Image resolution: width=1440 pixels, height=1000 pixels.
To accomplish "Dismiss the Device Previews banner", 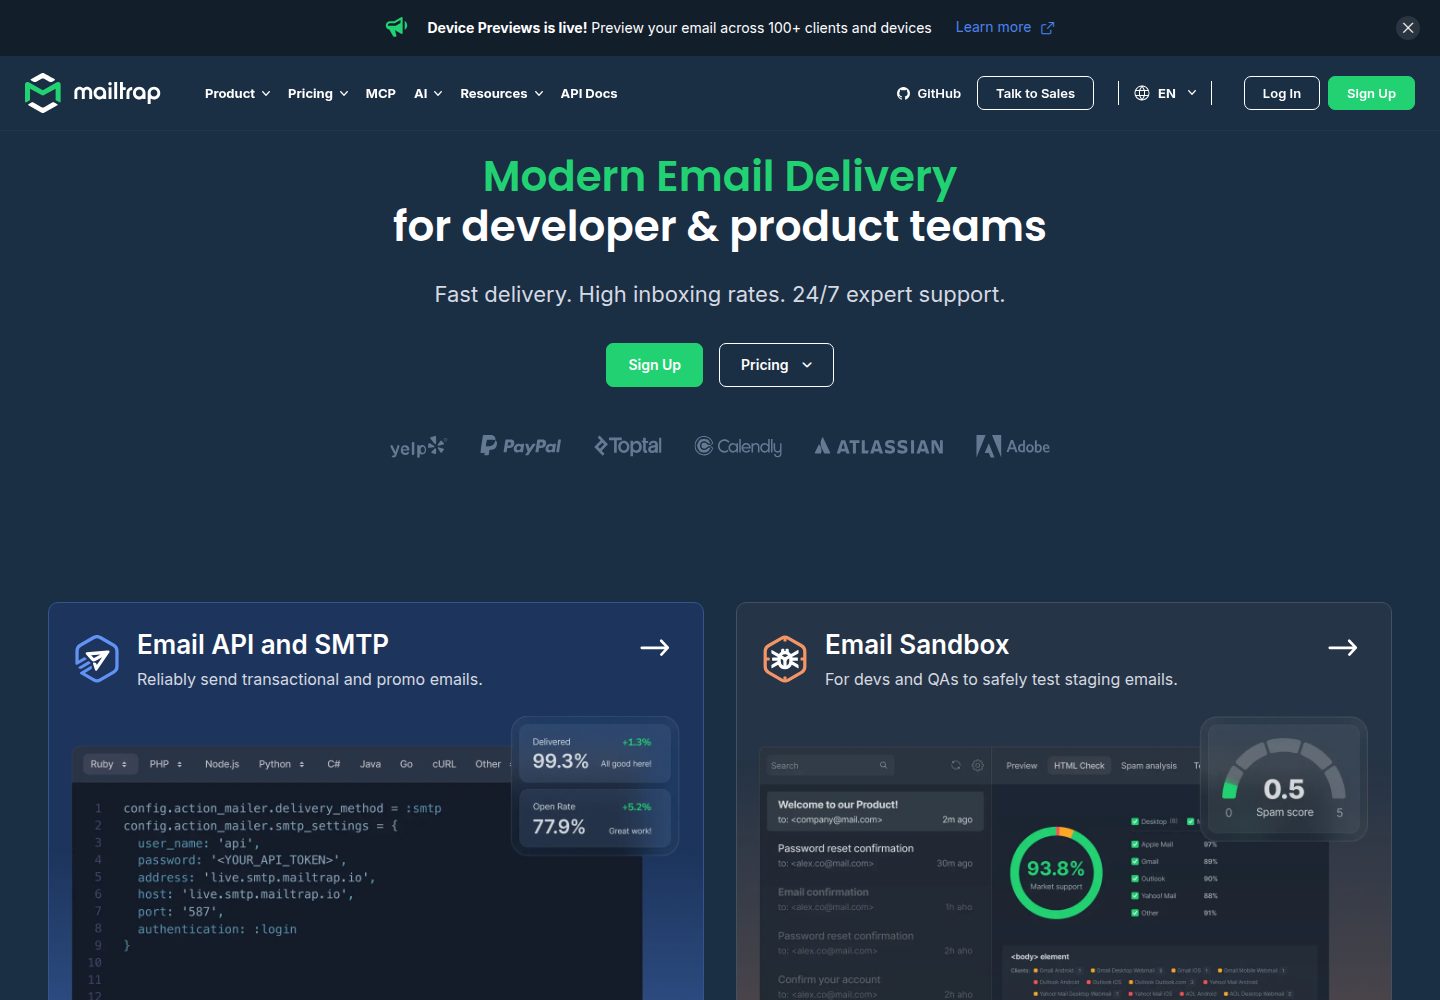I will point(1408,28).
